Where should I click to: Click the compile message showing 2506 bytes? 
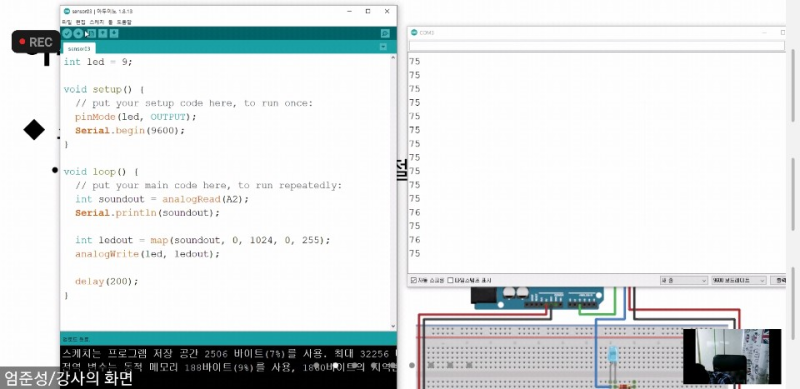click(228, 353)
